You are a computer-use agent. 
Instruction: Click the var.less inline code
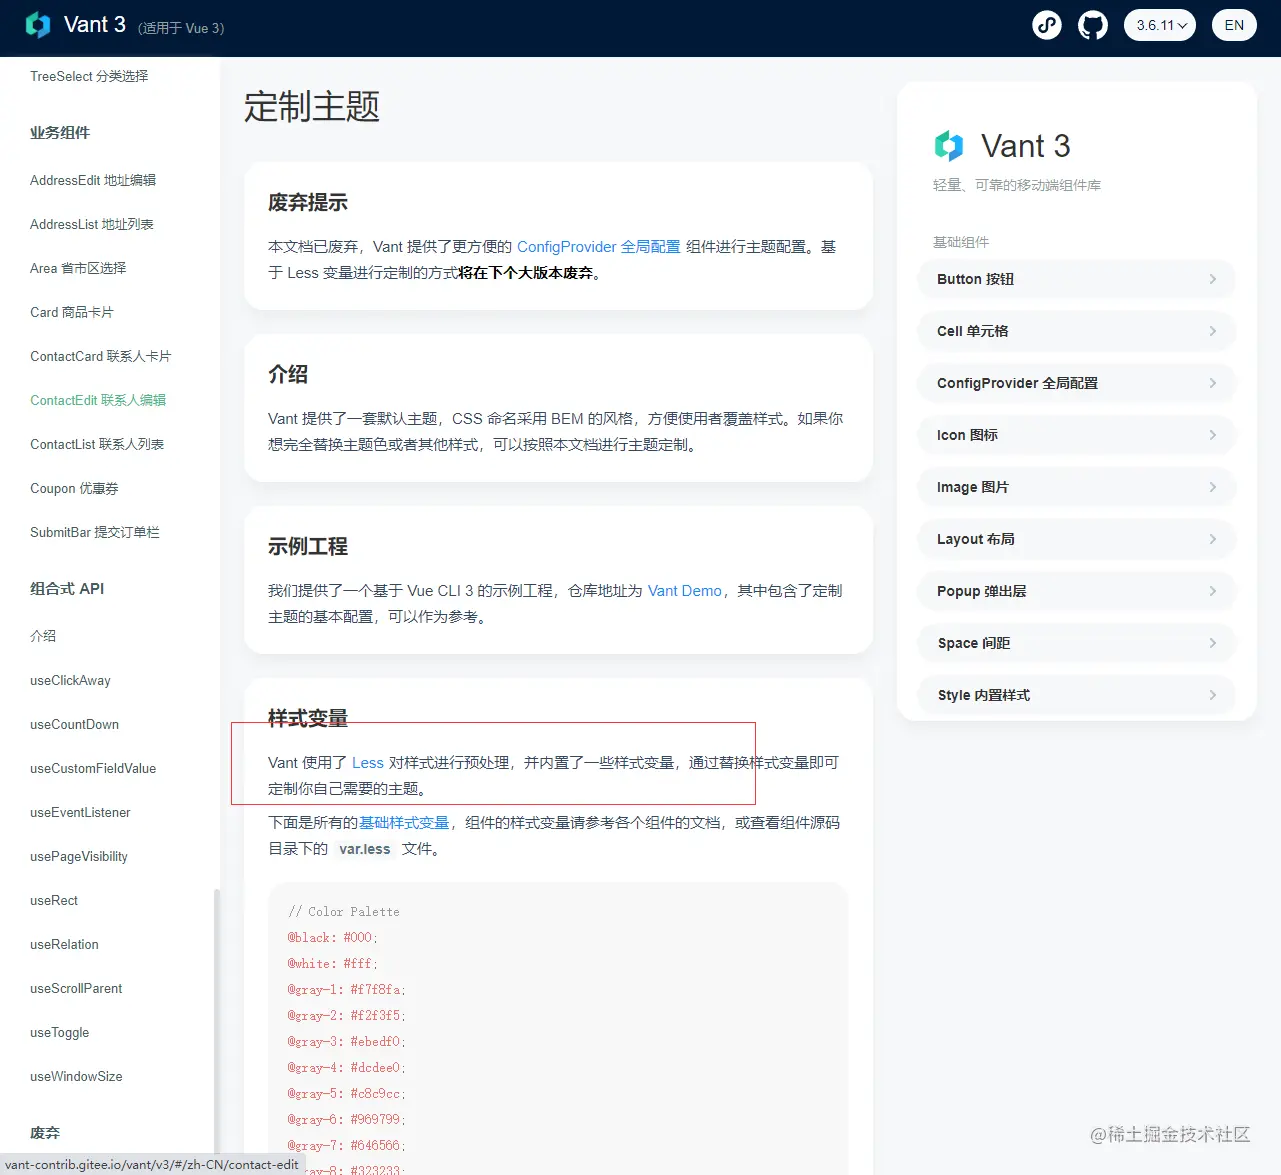tap(365, 849)
